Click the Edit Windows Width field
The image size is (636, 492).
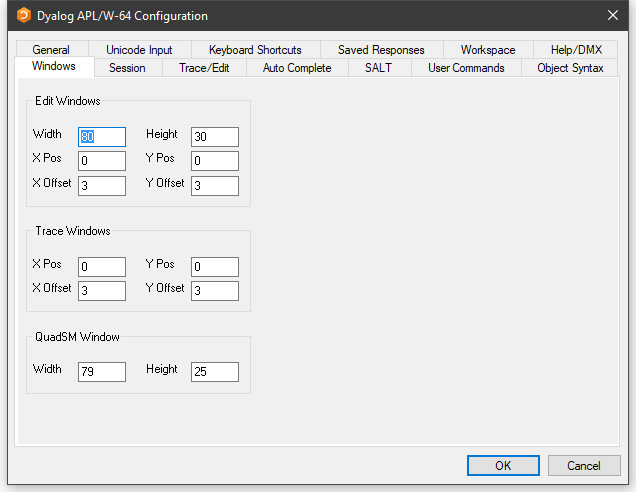click(102, 137)
